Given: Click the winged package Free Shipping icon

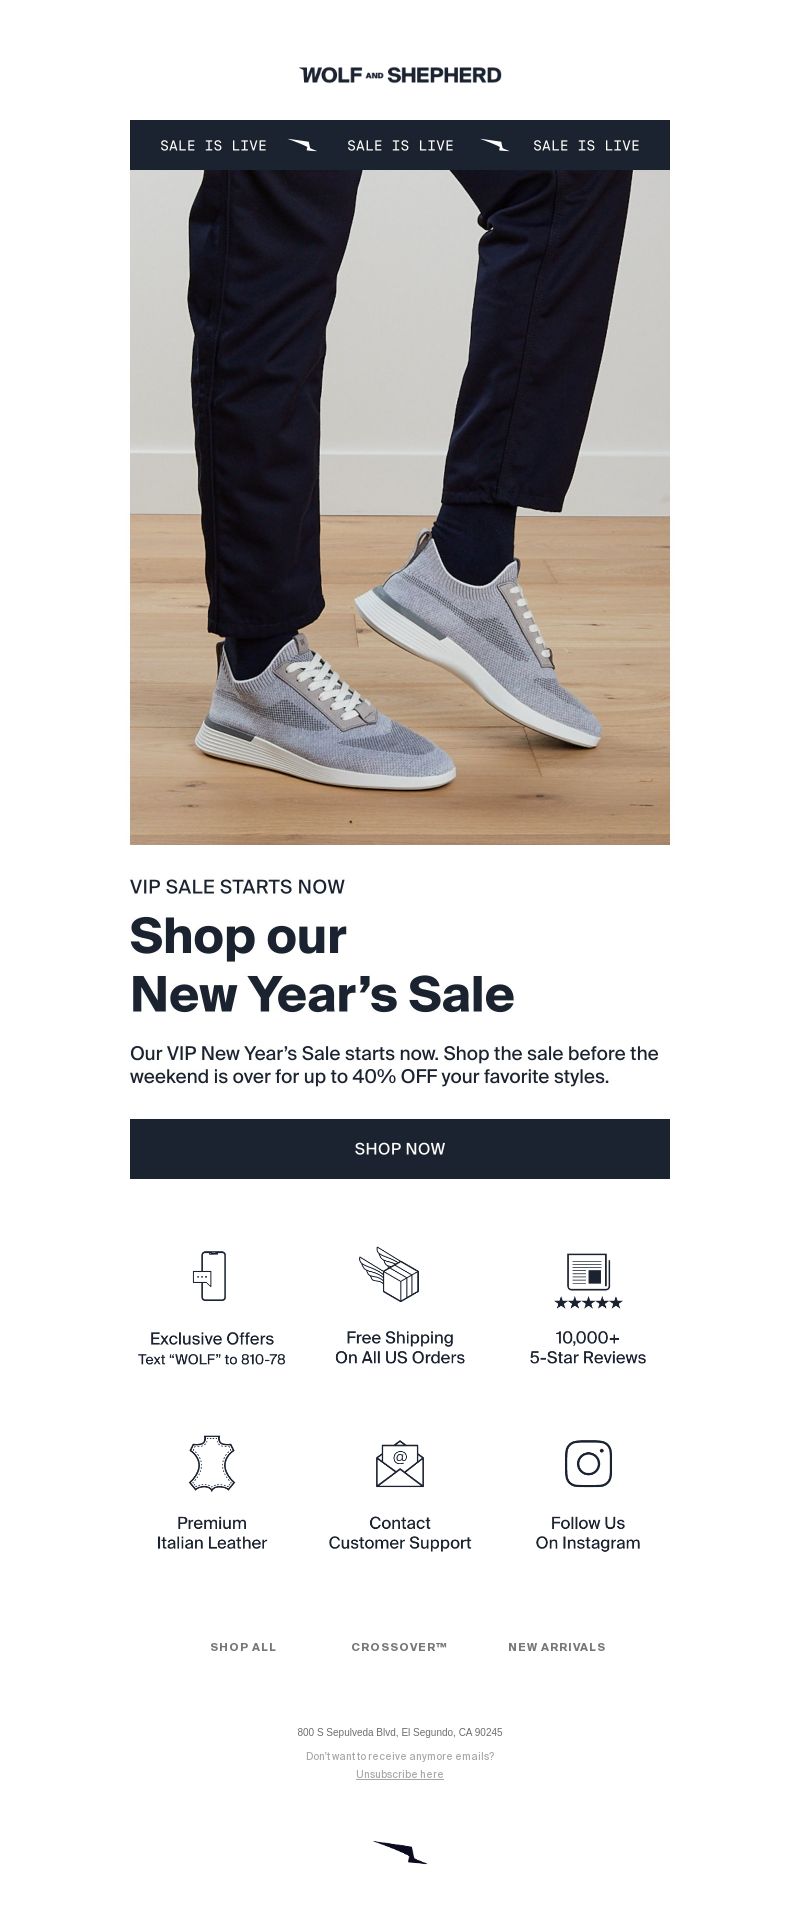Looking at the screenshot, I should pyautogui.click(x=389, y=1274).
